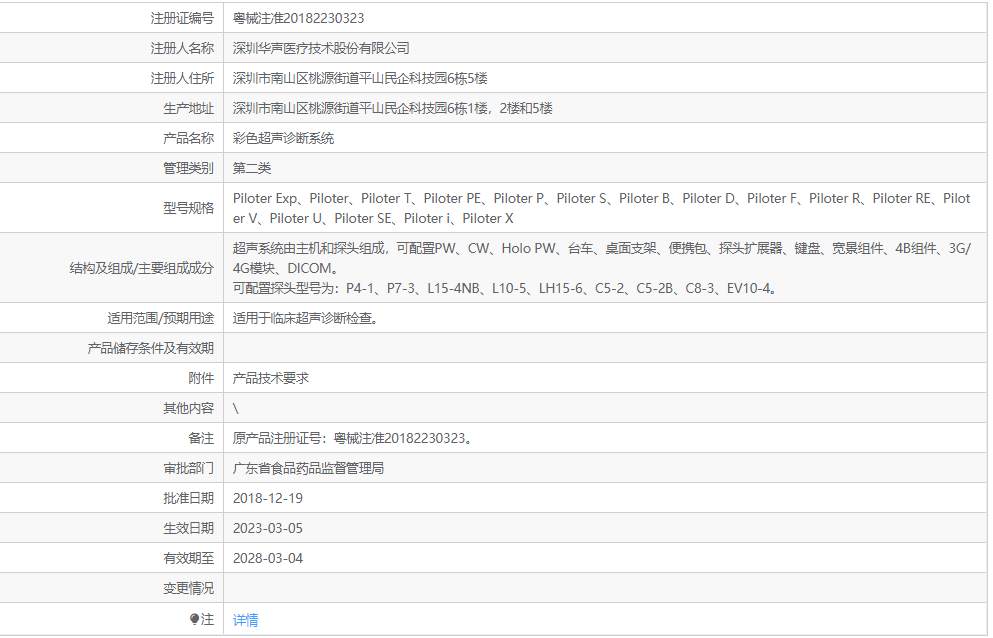Select the 结构及组成/主要组成成分 label

tap(142, 268)
